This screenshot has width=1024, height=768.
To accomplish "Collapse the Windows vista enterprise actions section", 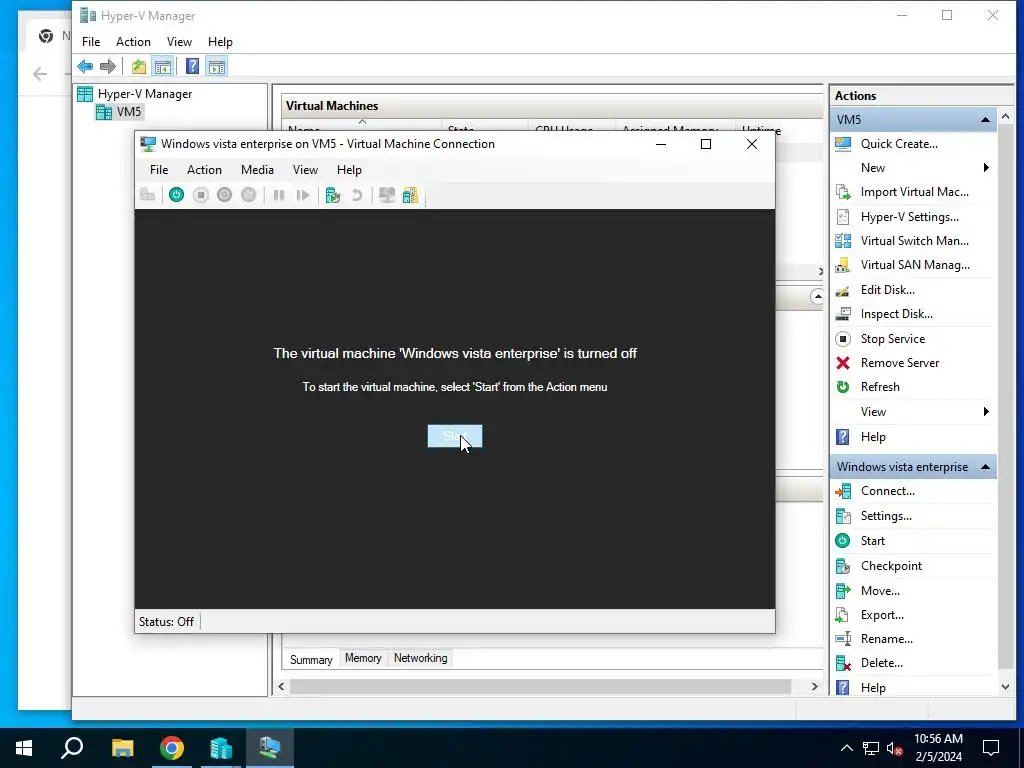I will point(985,467).
